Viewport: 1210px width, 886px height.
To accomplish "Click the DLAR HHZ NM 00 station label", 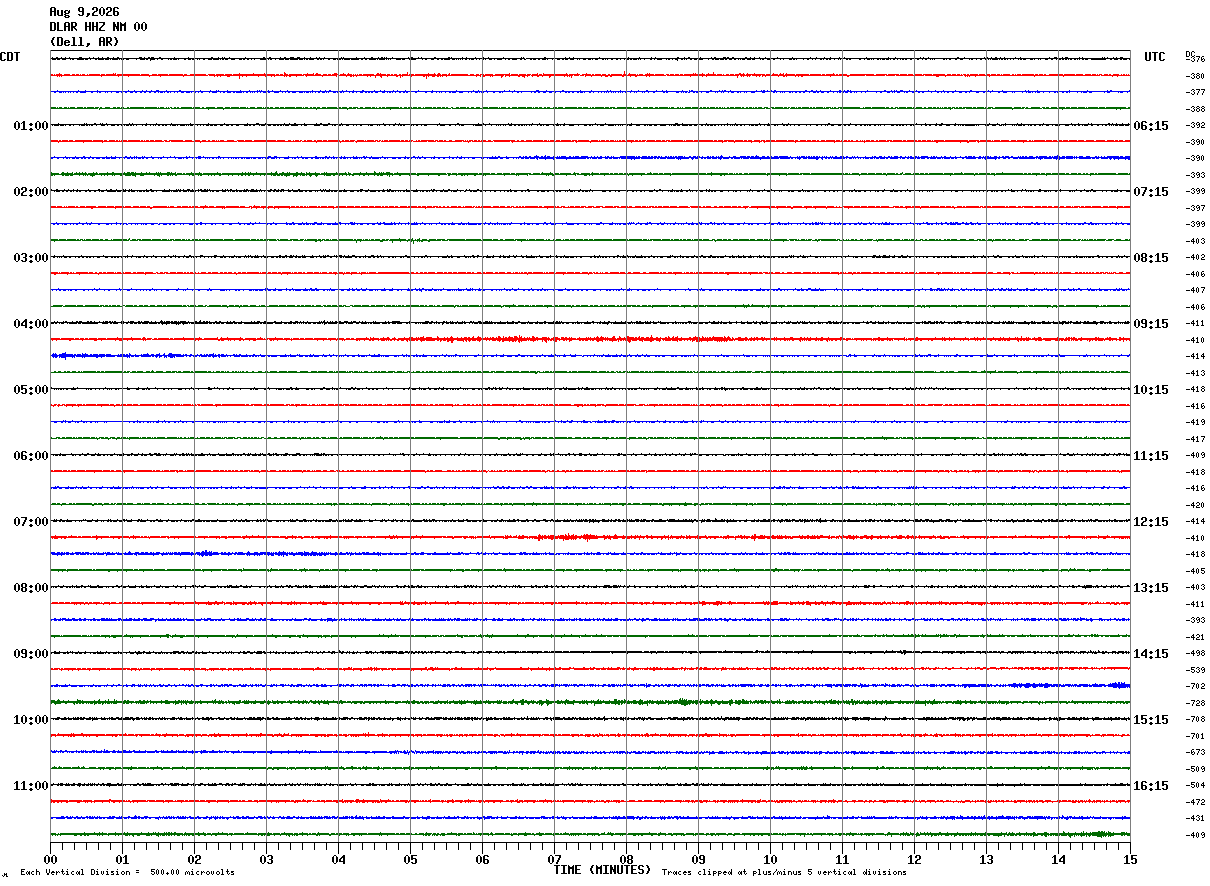I will coord(98,27).
